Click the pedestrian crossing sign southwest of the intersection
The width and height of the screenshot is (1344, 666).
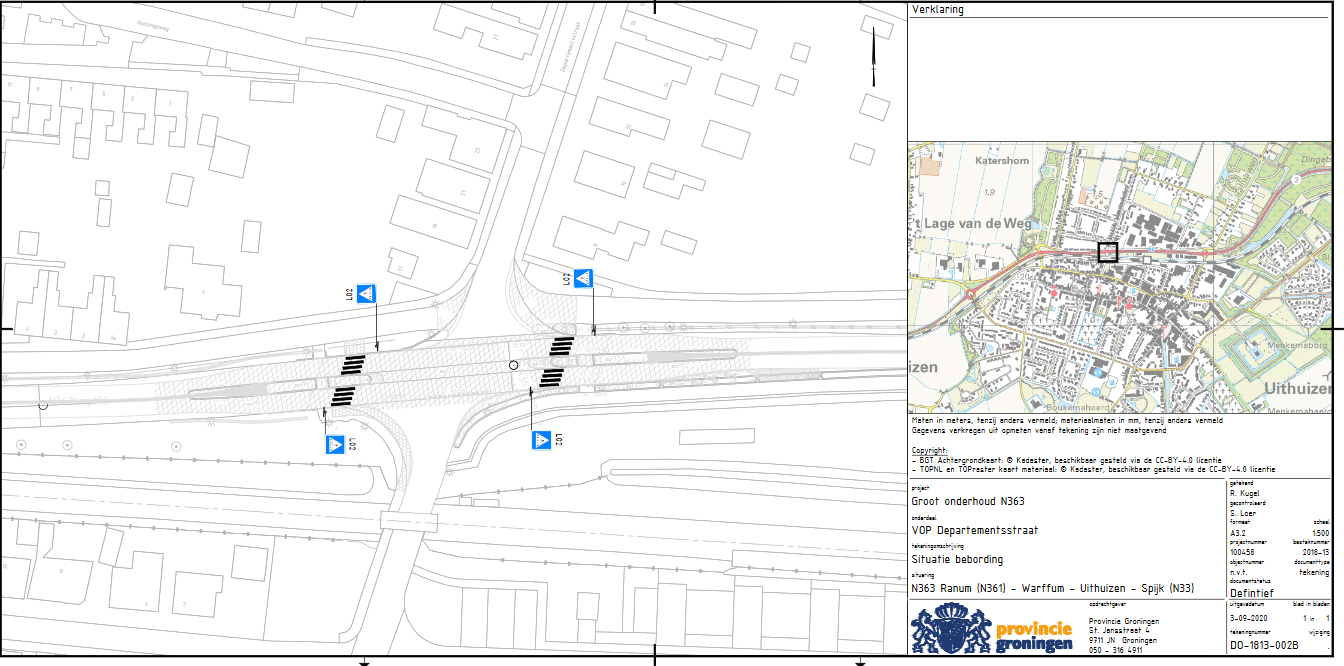335,444
